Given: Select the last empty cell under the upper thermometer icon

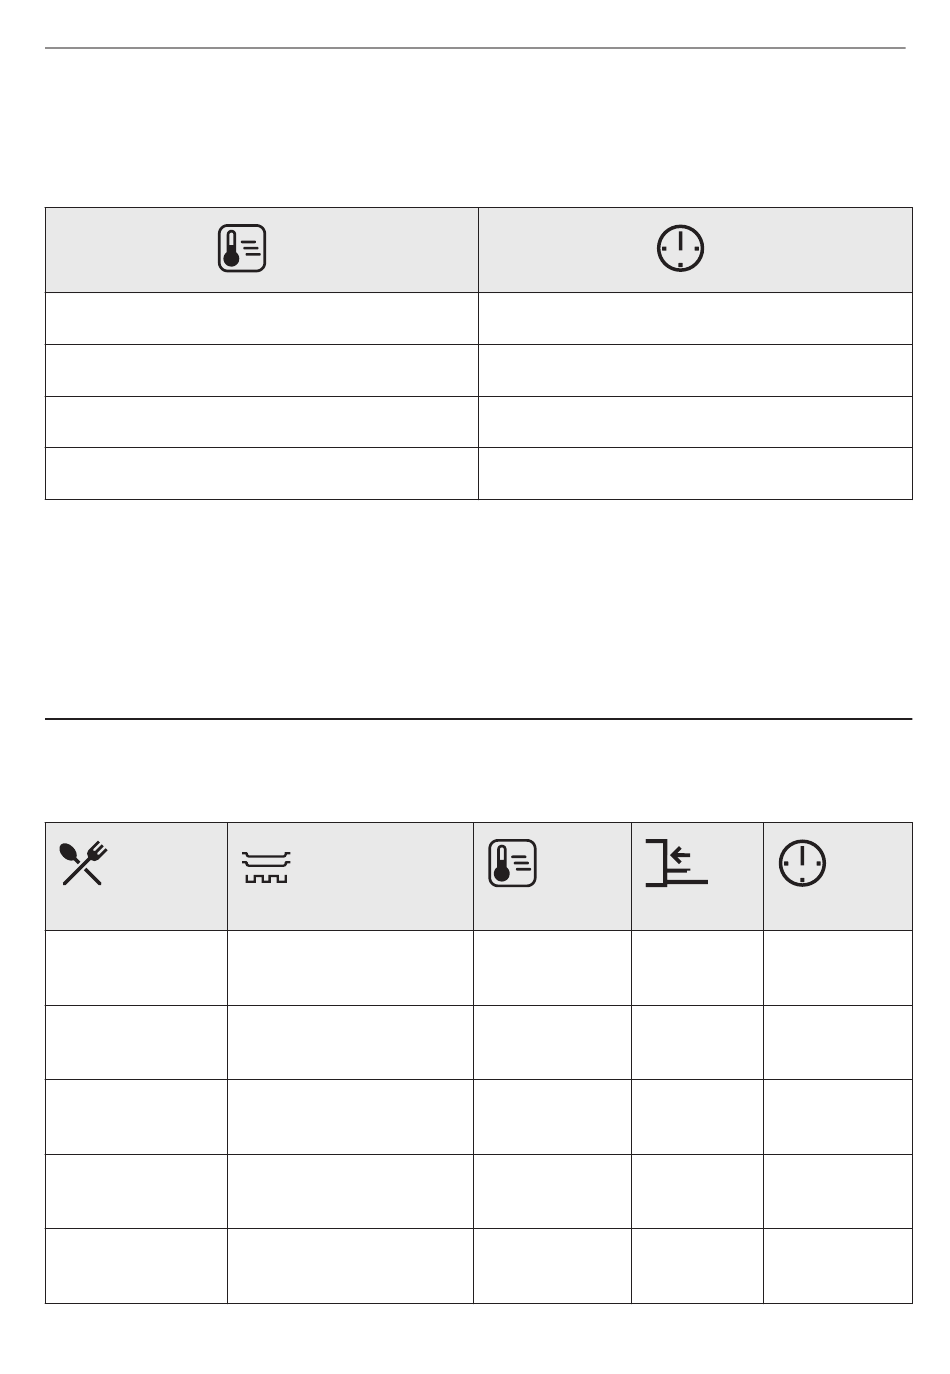Looking at the screenshot, I should [x=262, y=473].
